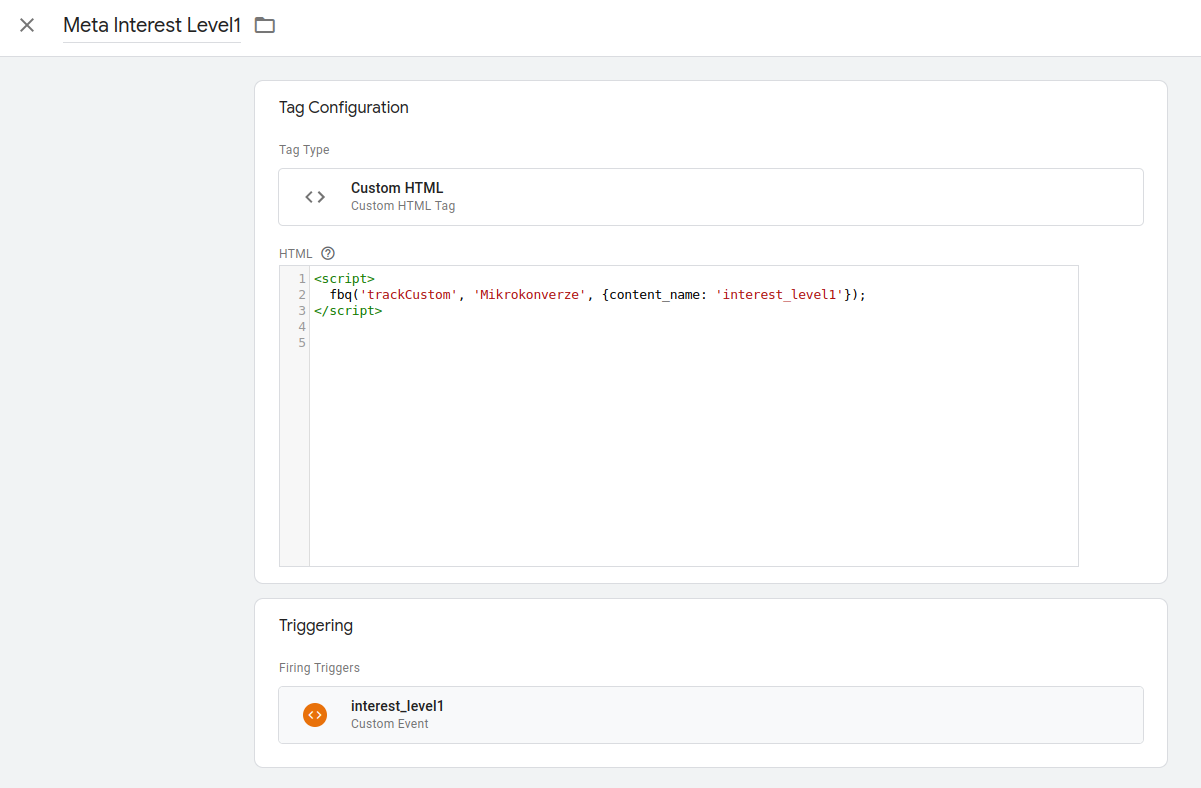1201x788 pixels.
Task: Click the Custom HTML code brackets icon
Action: point(315,197)
